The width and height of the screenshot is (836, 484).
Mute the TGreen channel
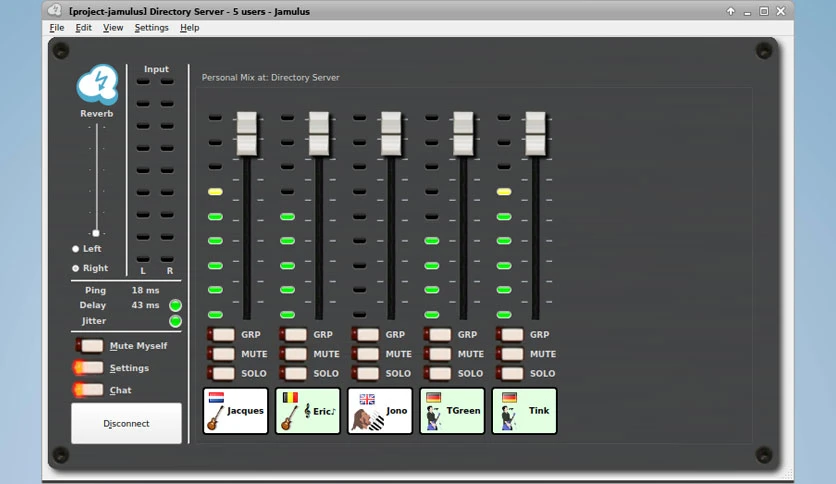pos(438,354)
